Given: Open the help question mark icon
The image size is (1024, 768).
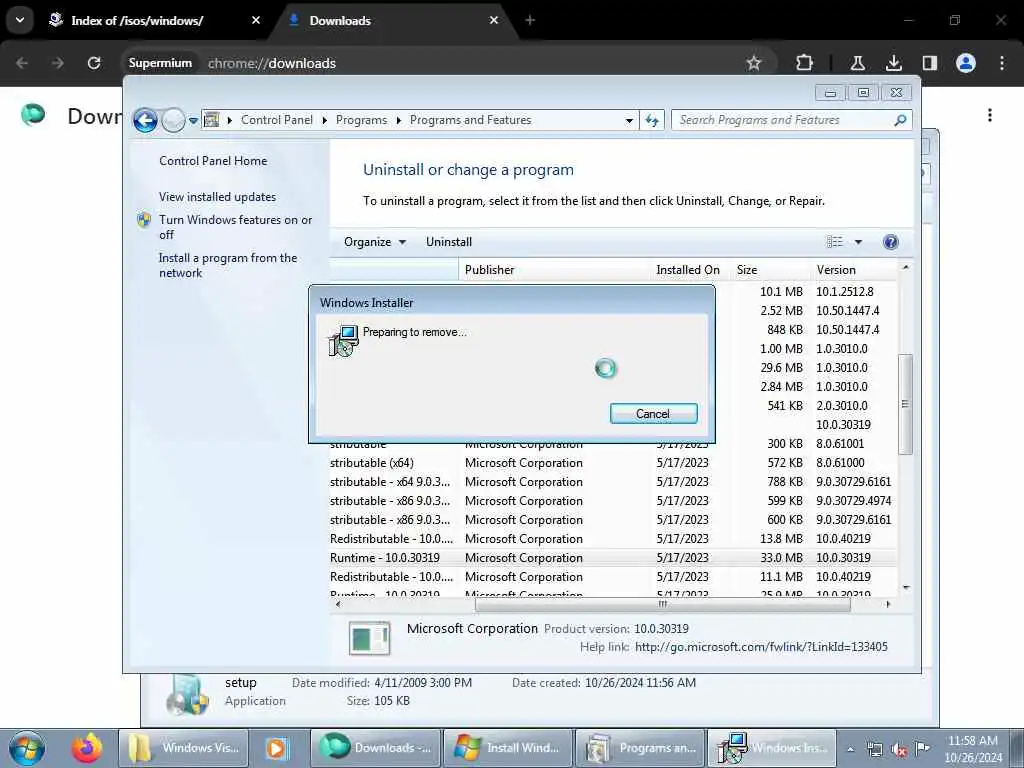Looking at the screenshot, I should click(890, 242).
